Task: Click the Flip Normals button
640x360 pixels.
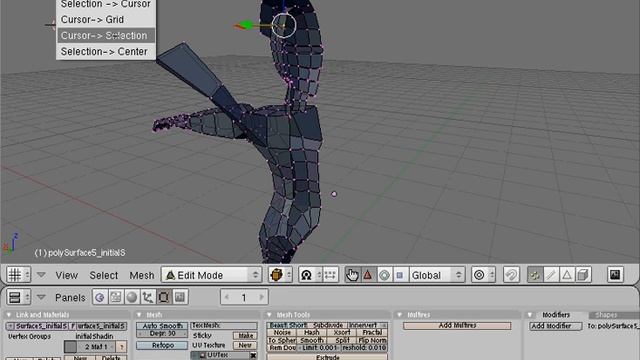Action: click(372, 340)
